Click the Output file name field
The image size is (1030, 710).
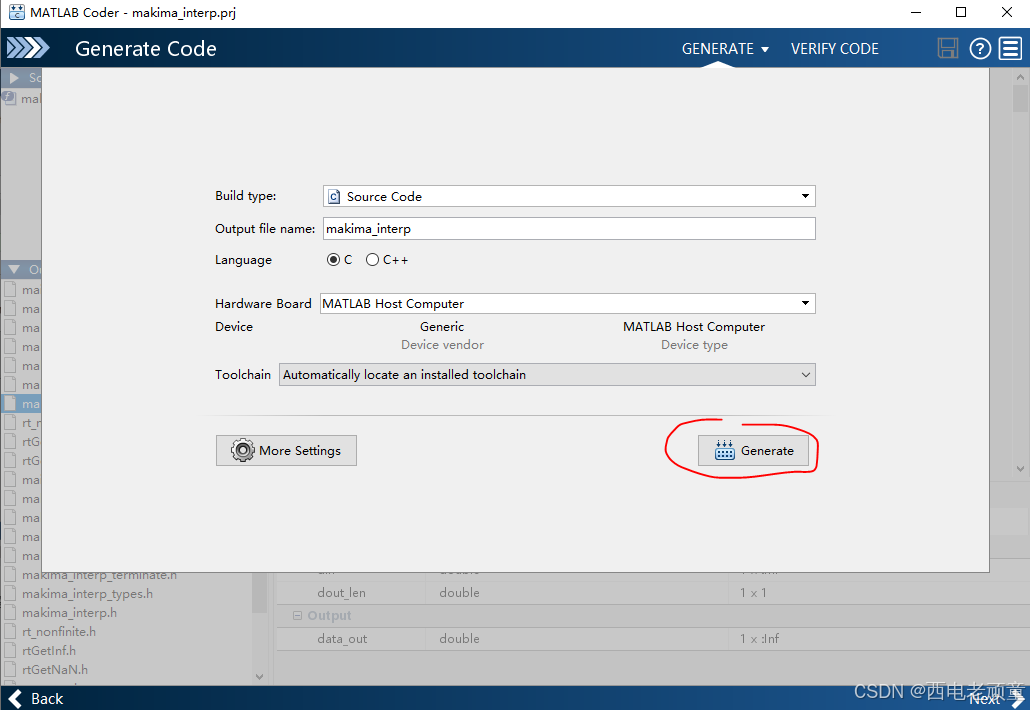click(569, 229)
